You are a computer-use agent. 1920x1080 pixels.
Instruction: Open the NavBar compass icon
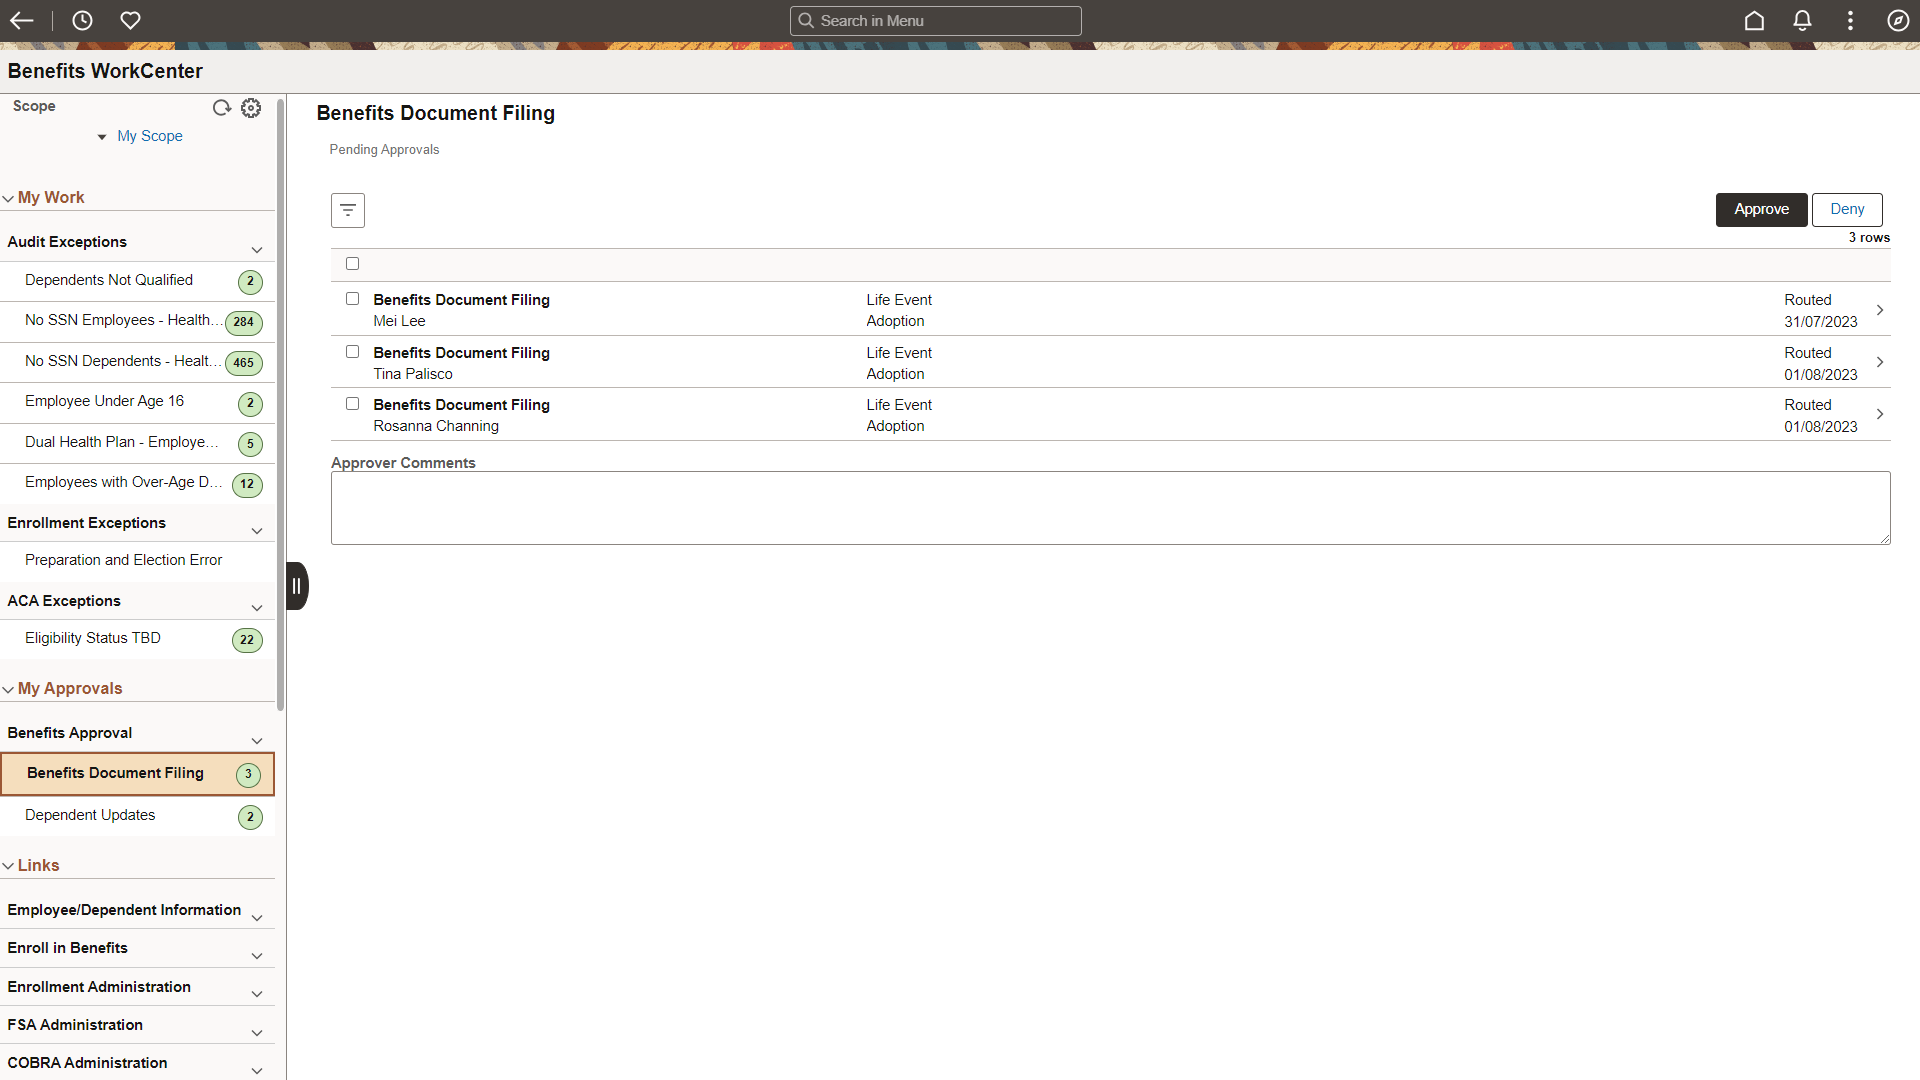(x=1898, y=20)
